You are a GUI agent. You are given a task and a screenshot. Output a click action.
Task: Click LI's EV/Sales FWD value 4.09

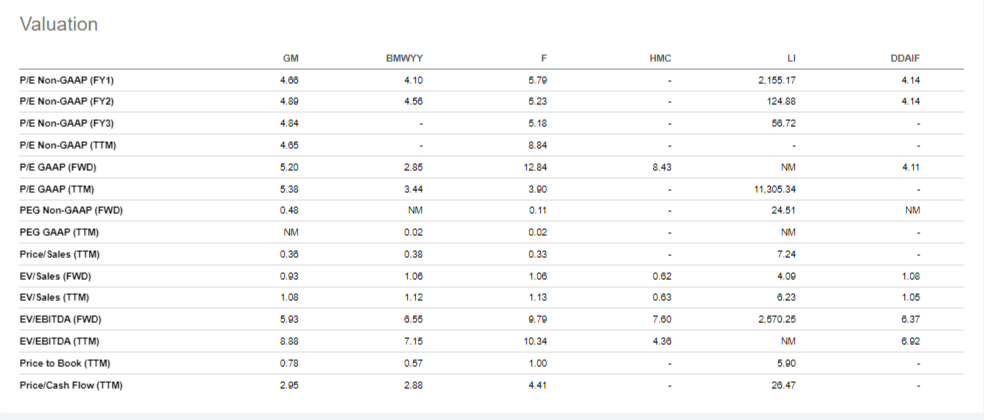pos(786,276)
